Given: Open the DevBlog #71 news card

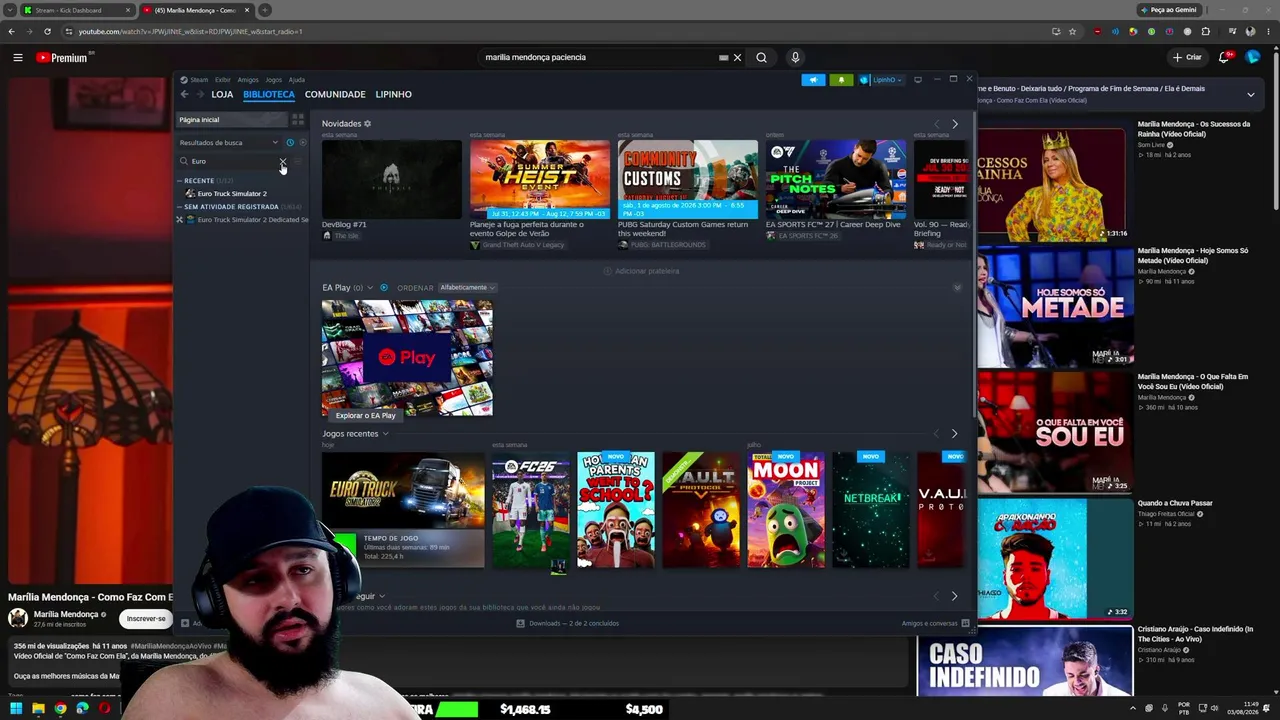Looking at the screenshot, I should pos(392,180).
